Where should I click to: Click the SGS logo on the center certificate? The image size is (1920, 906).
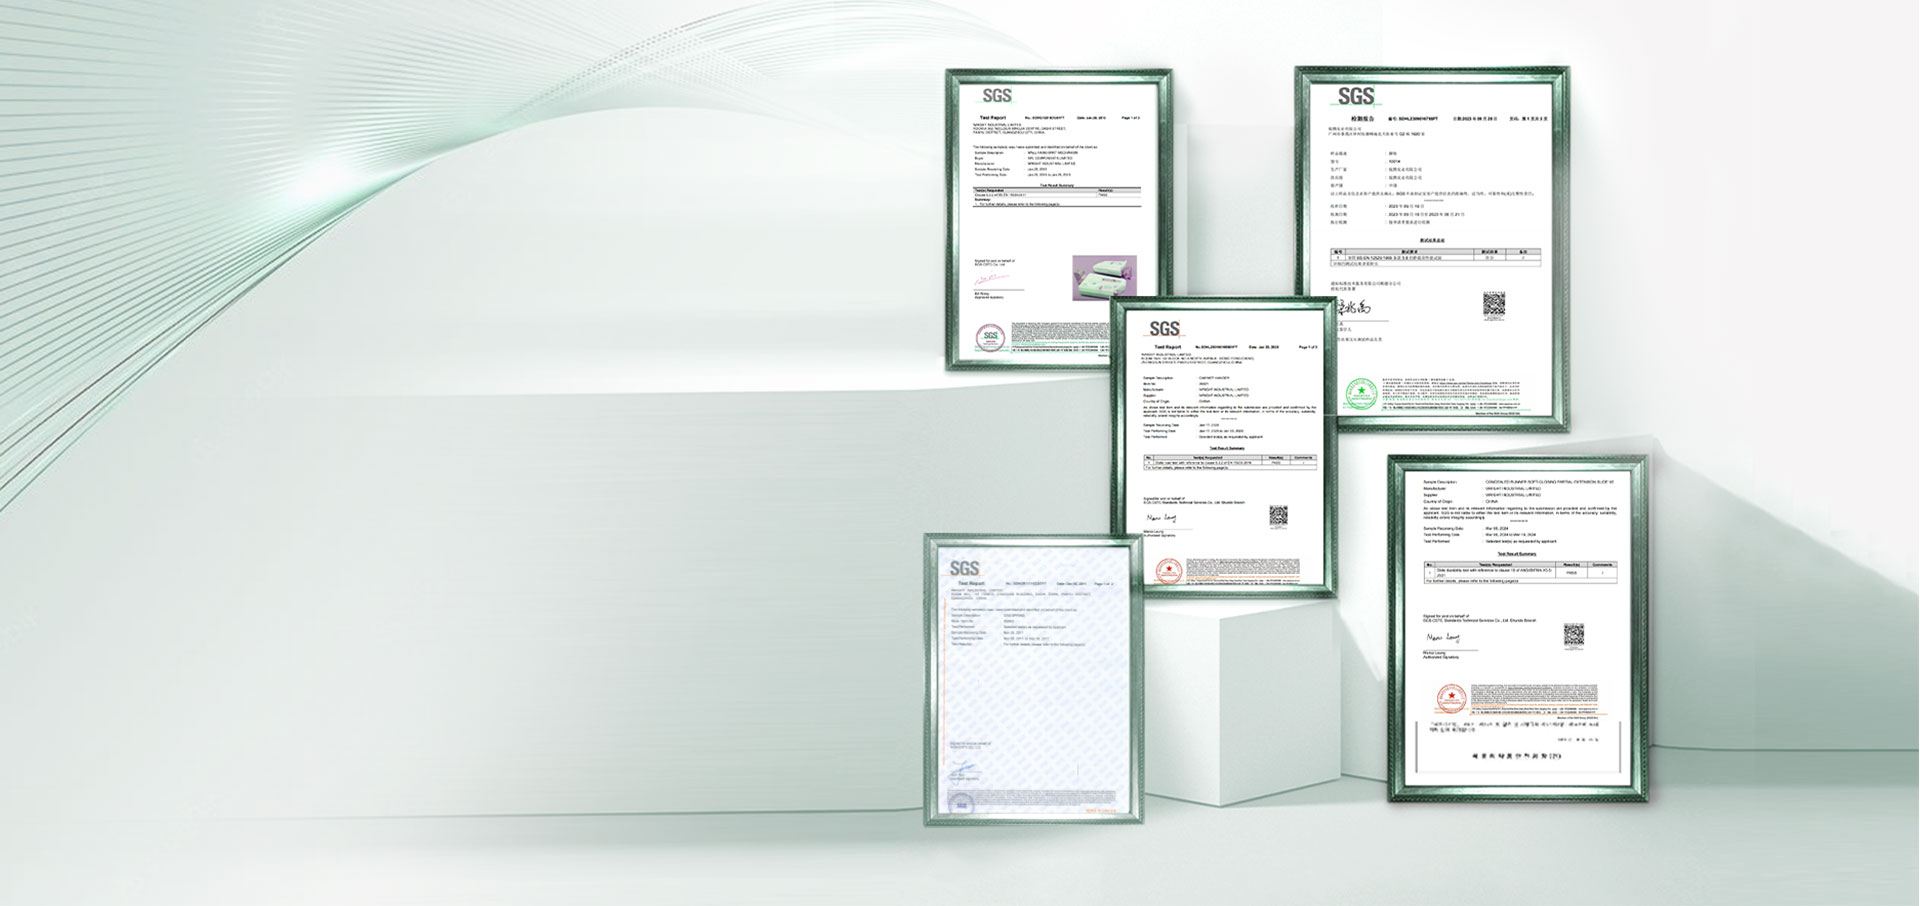point(1164,328)
